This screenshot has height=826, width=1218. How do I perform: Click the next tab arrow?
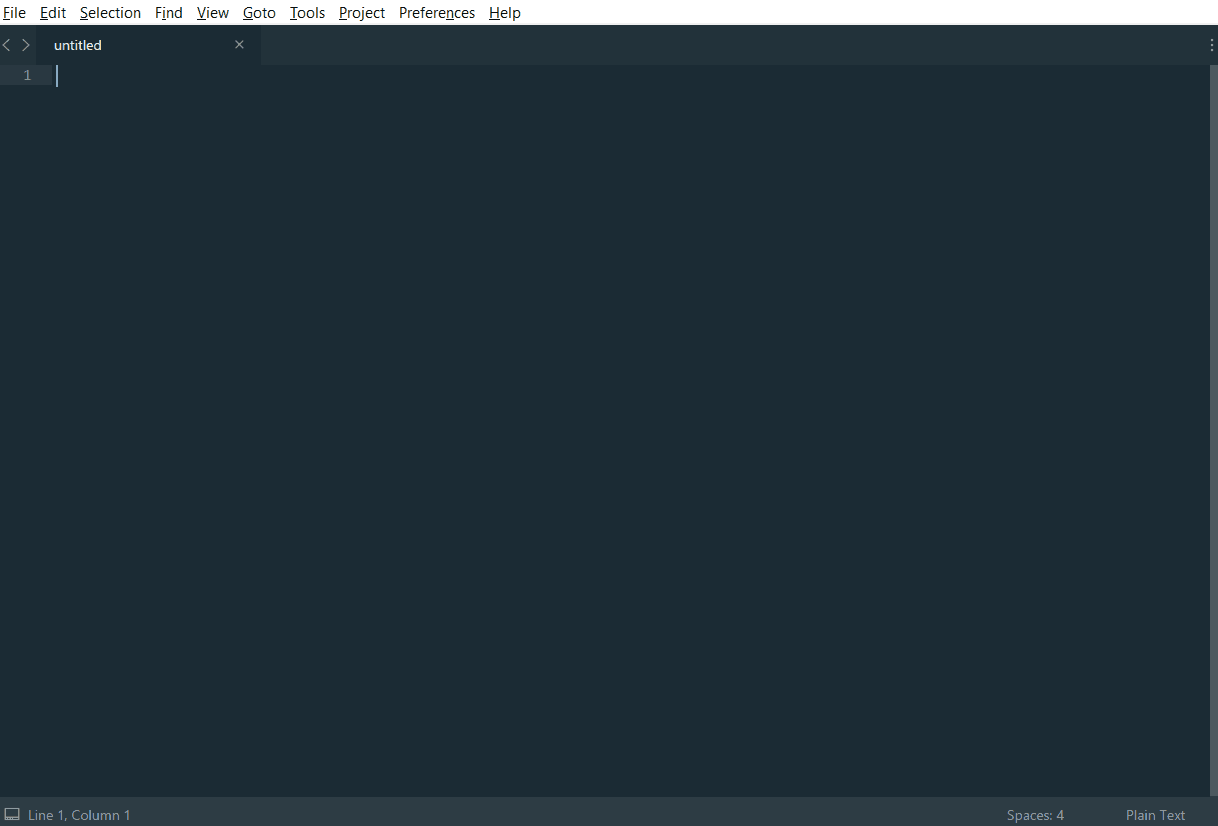[x=26, y=45]
